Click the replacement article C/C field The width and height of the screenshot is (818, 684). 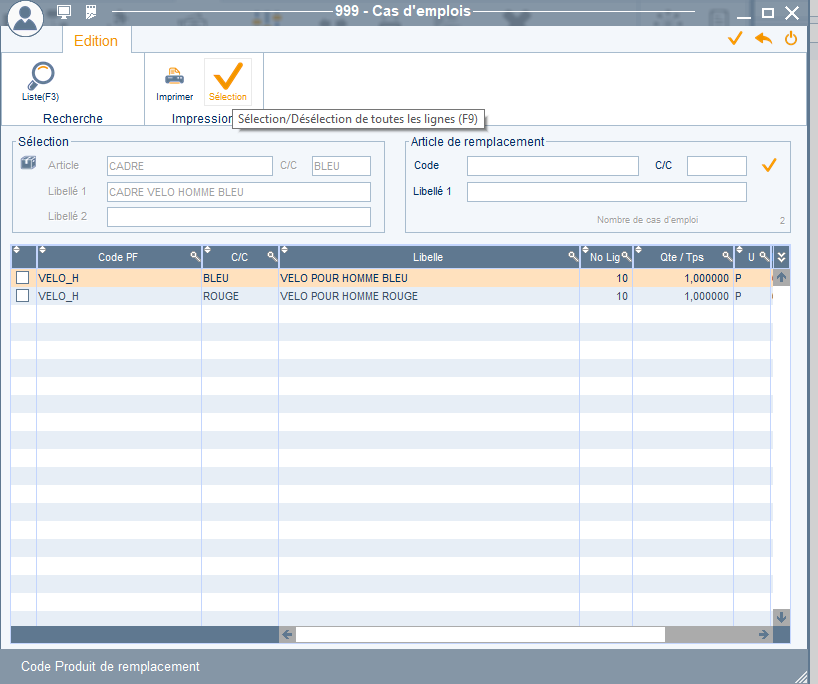[x=716, y=166]
